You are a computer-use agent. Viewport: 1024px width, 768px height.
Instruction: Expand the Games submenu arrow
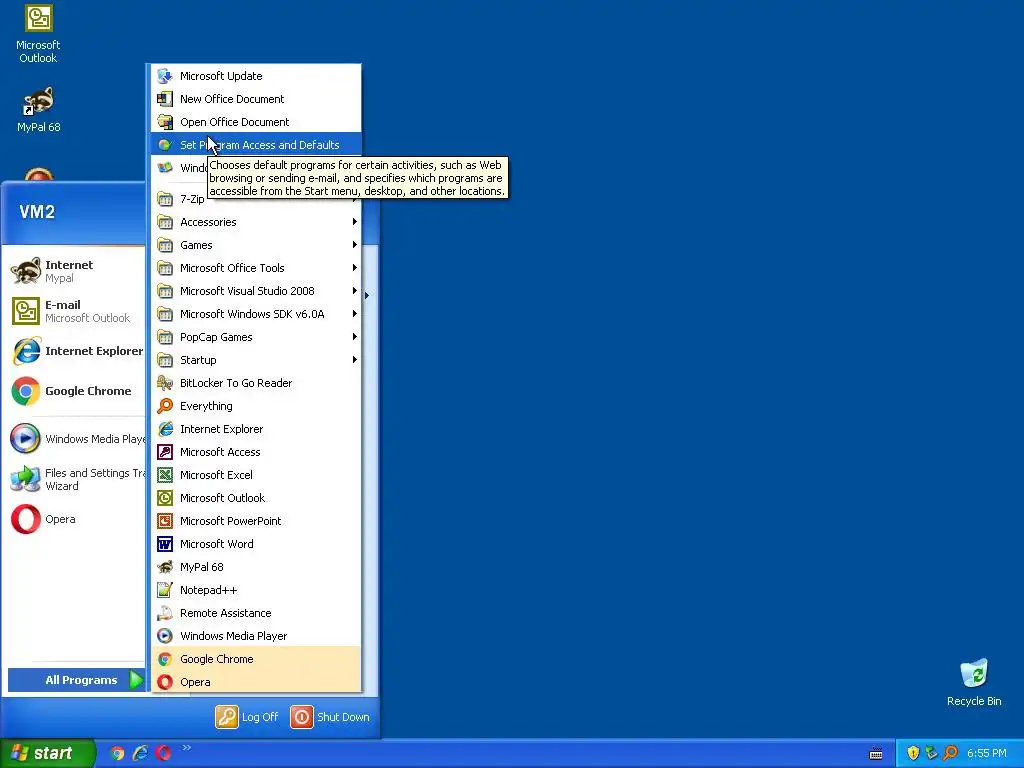[x=355, y=245]
